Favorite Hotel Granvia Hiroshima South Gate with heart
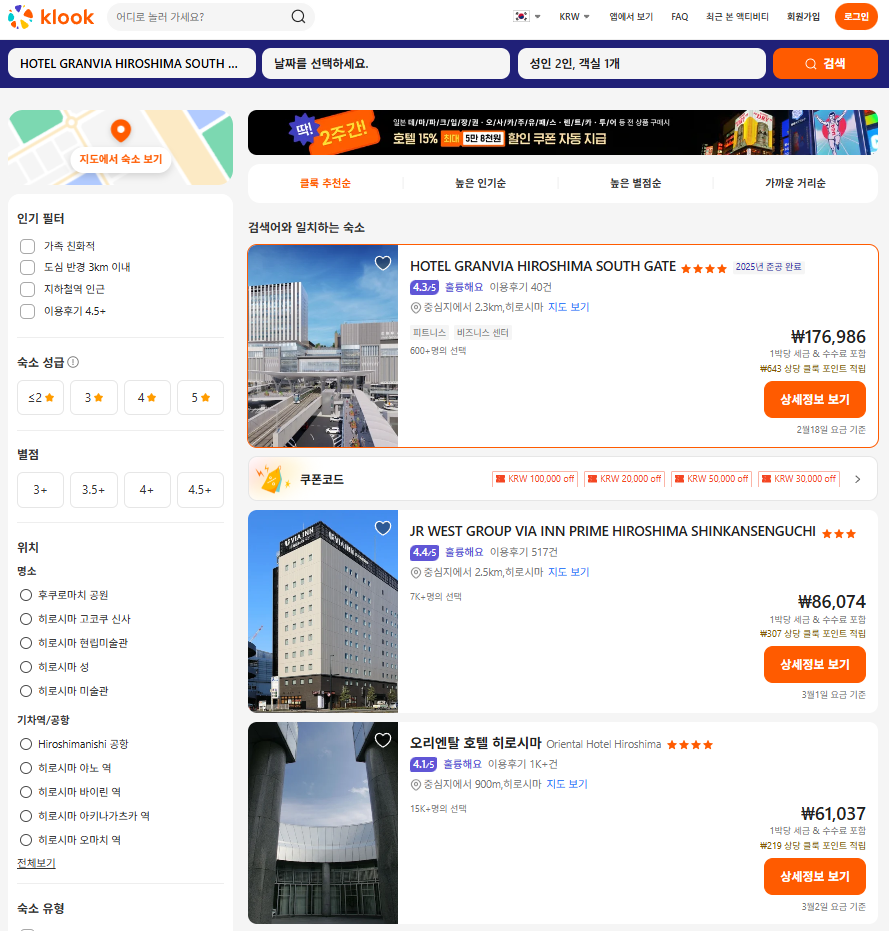889x931 pixels. click(383, 263)
